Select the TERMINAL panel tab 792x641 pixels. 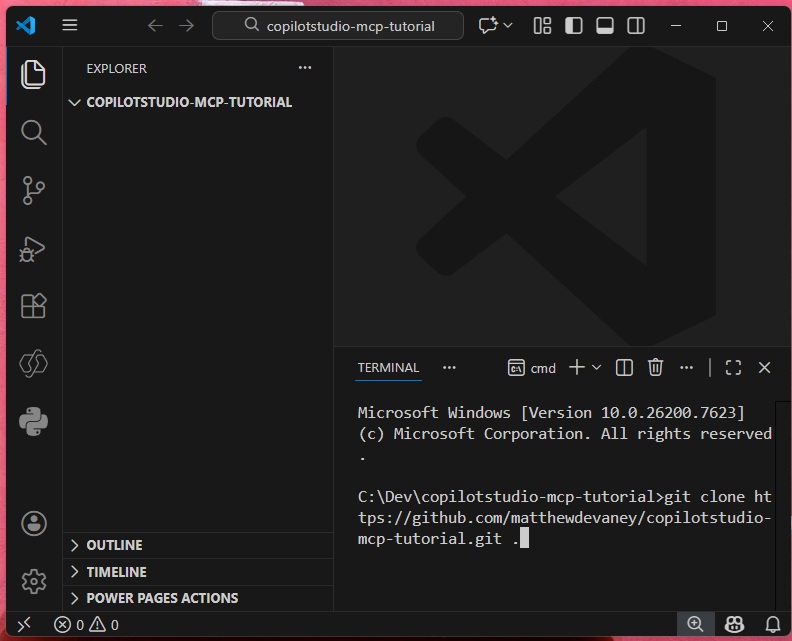coord(388,368)
